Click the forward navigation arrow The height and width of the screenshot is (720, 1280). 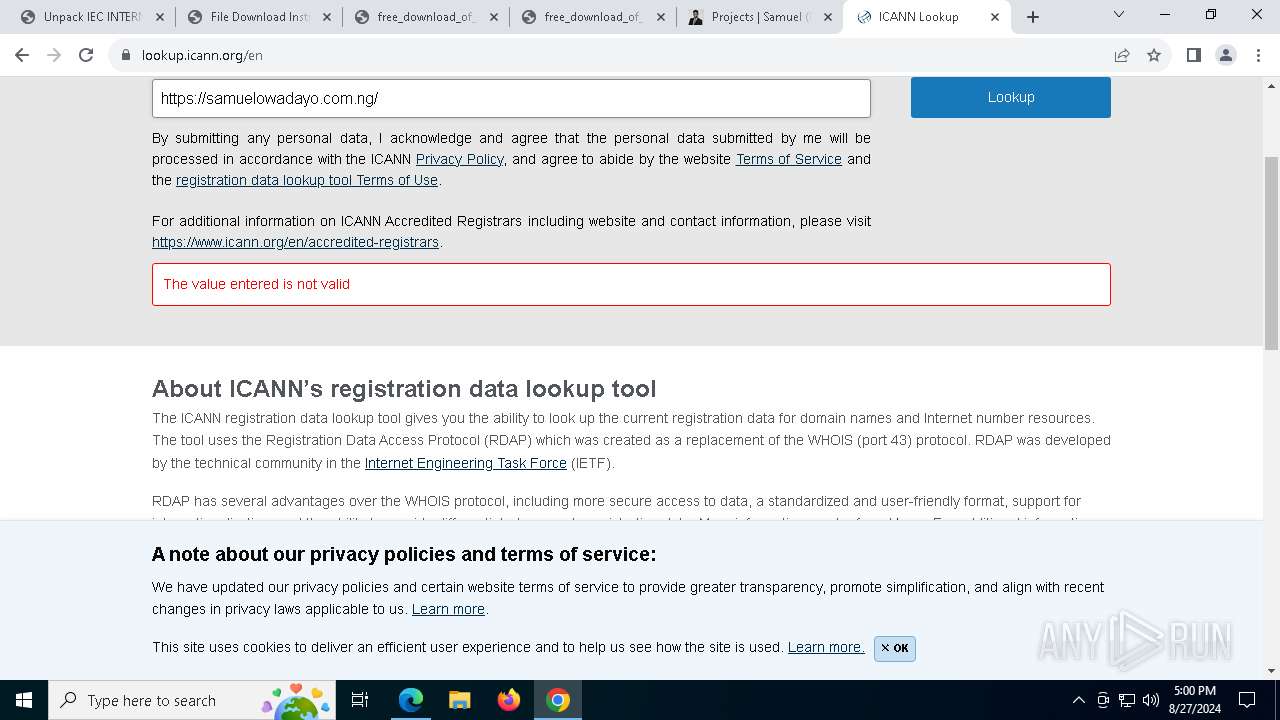54,55
